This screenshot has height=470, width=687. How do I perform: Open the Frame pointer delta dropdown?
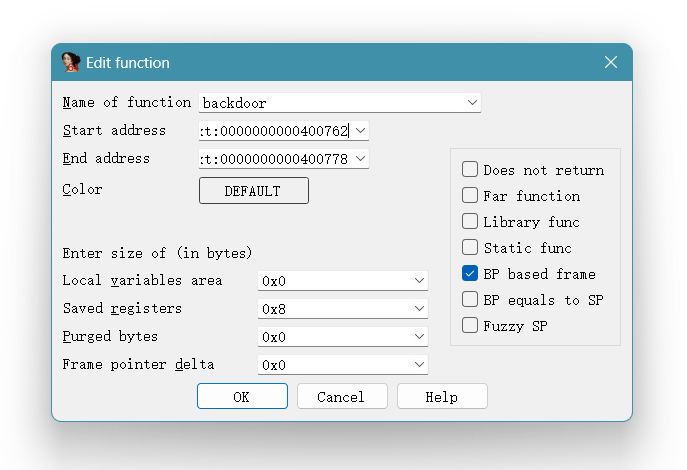[419, 366]
